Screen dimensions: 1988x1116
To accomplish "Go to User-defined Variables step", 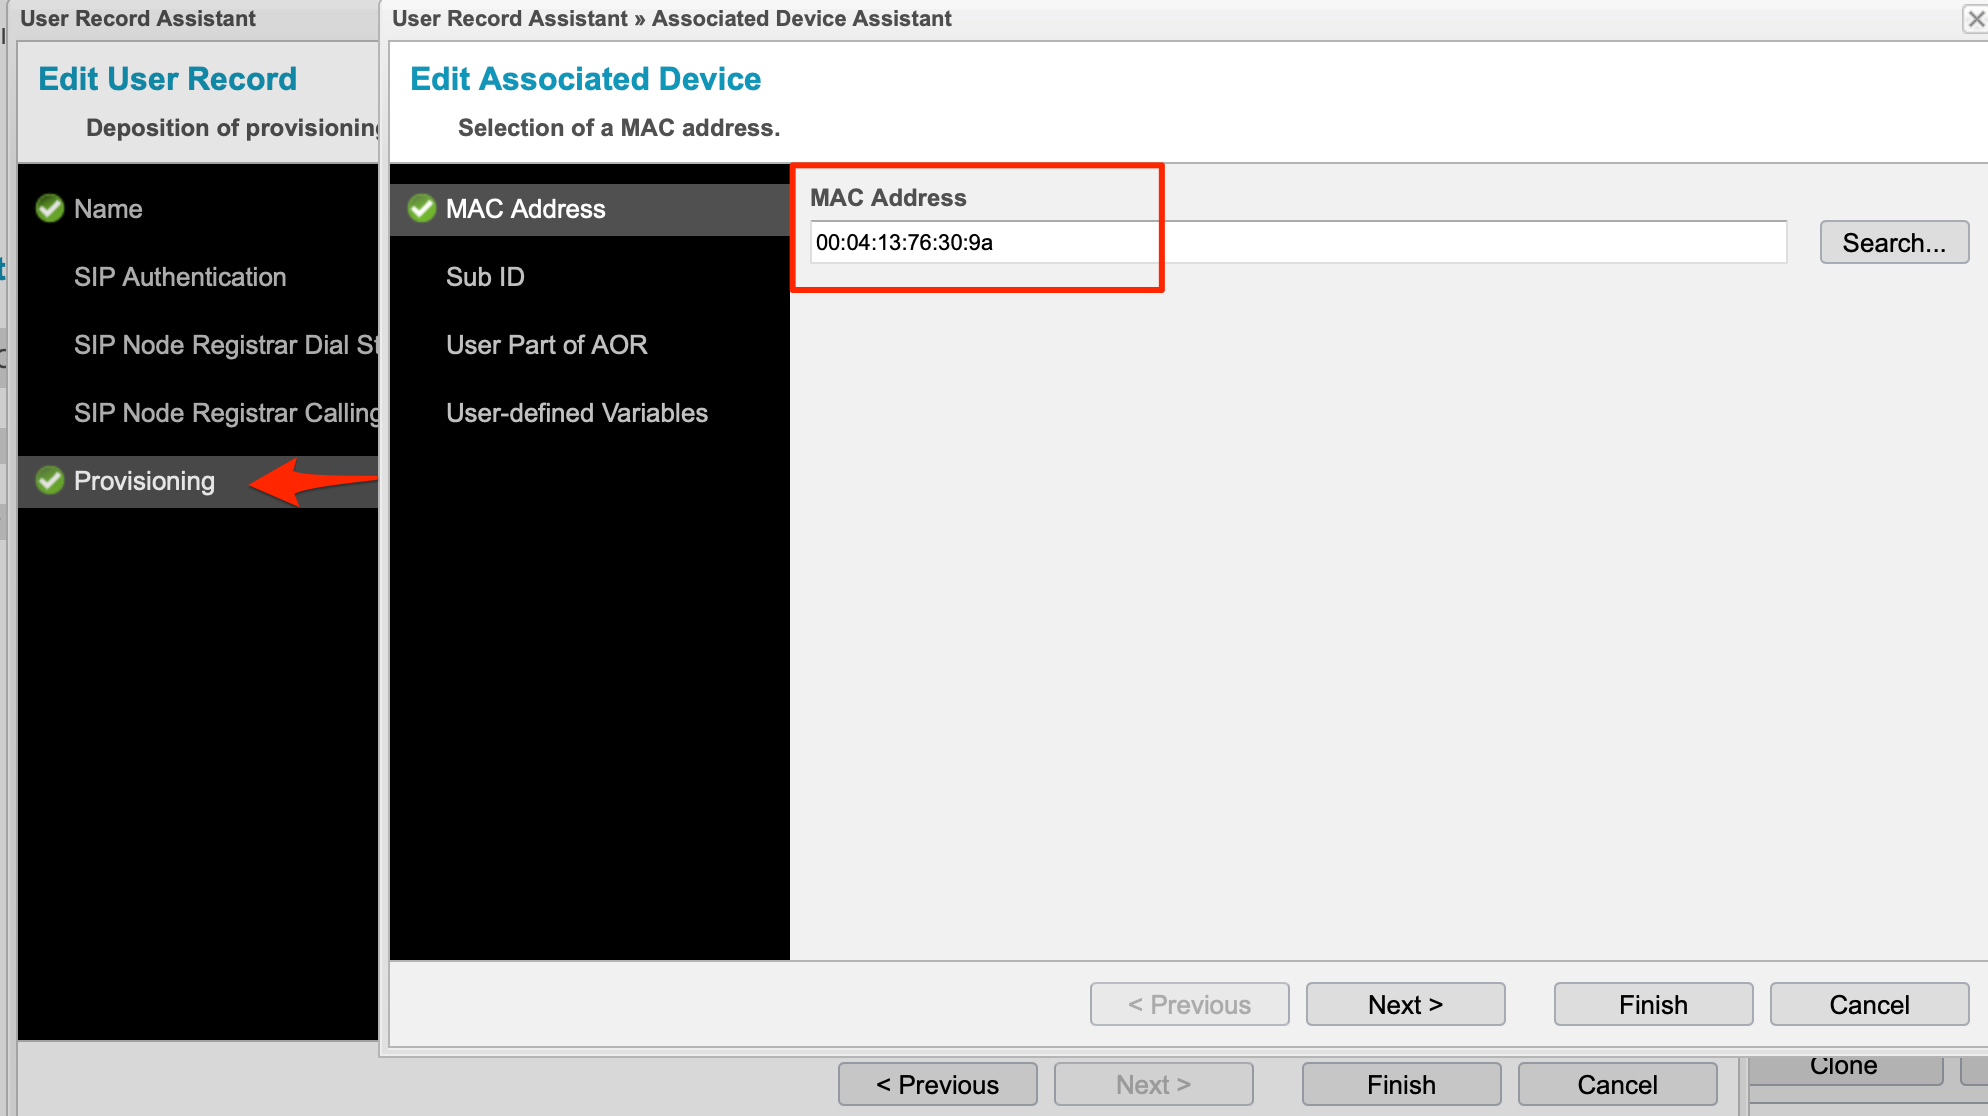I will pos(576,413).
